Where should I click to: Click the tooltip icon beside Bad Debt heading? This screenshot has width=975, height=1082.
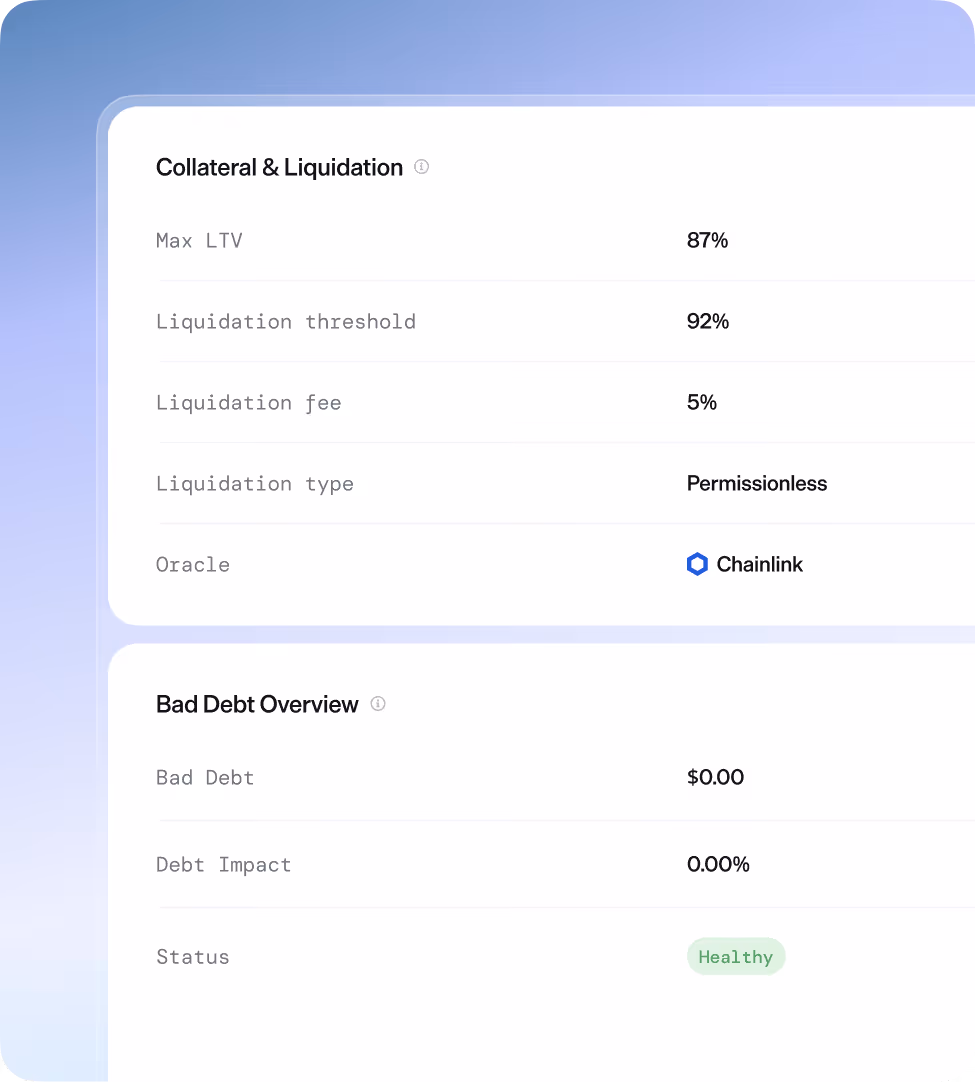click(x=378, y=704)
